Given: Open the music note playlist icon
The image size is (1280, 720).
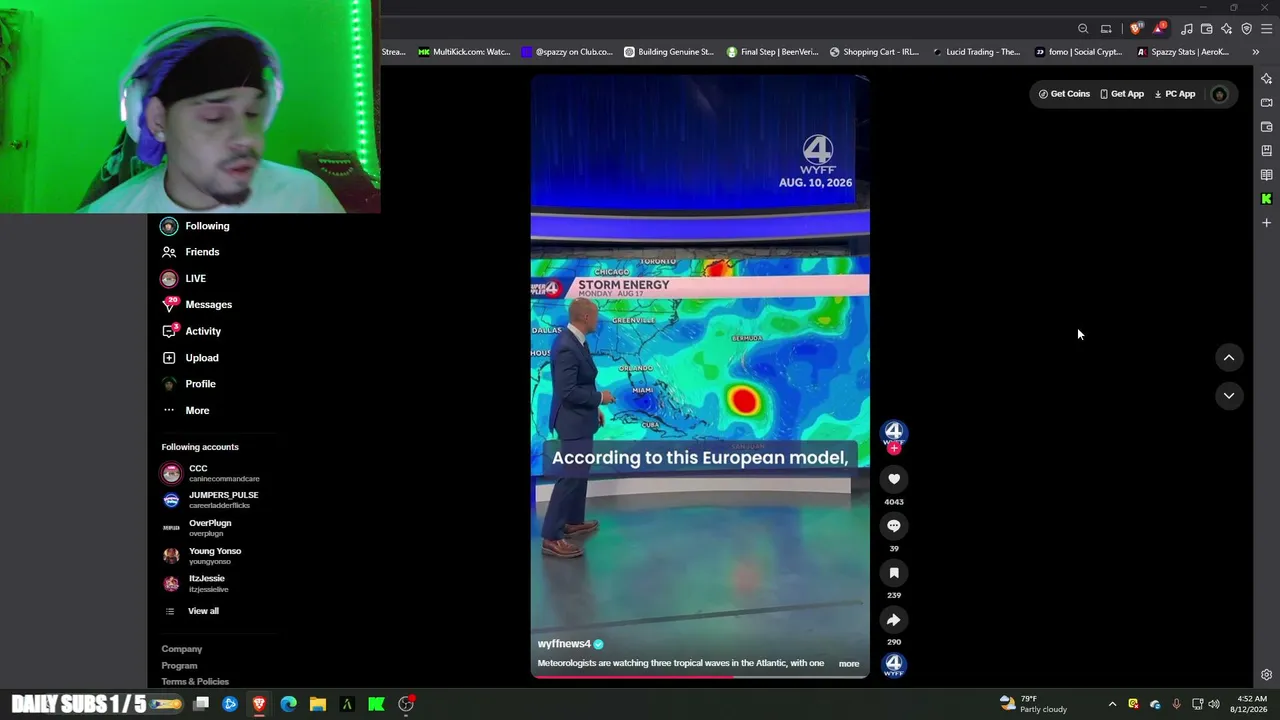Looking at the screenshot, I should [x=1187, y=29].
